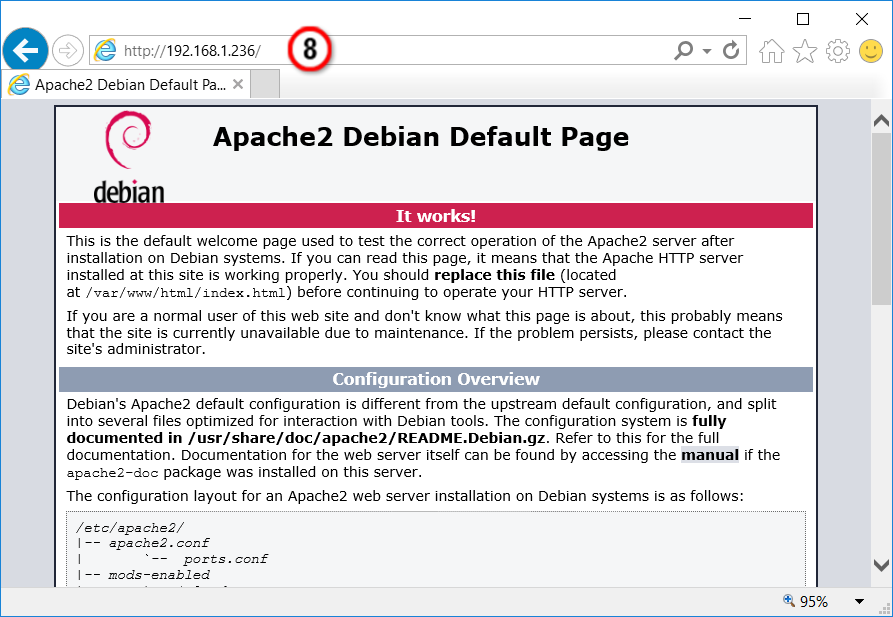Minimize the Internet Explorer window
The image size is (893, 617).
click(744, 19)
